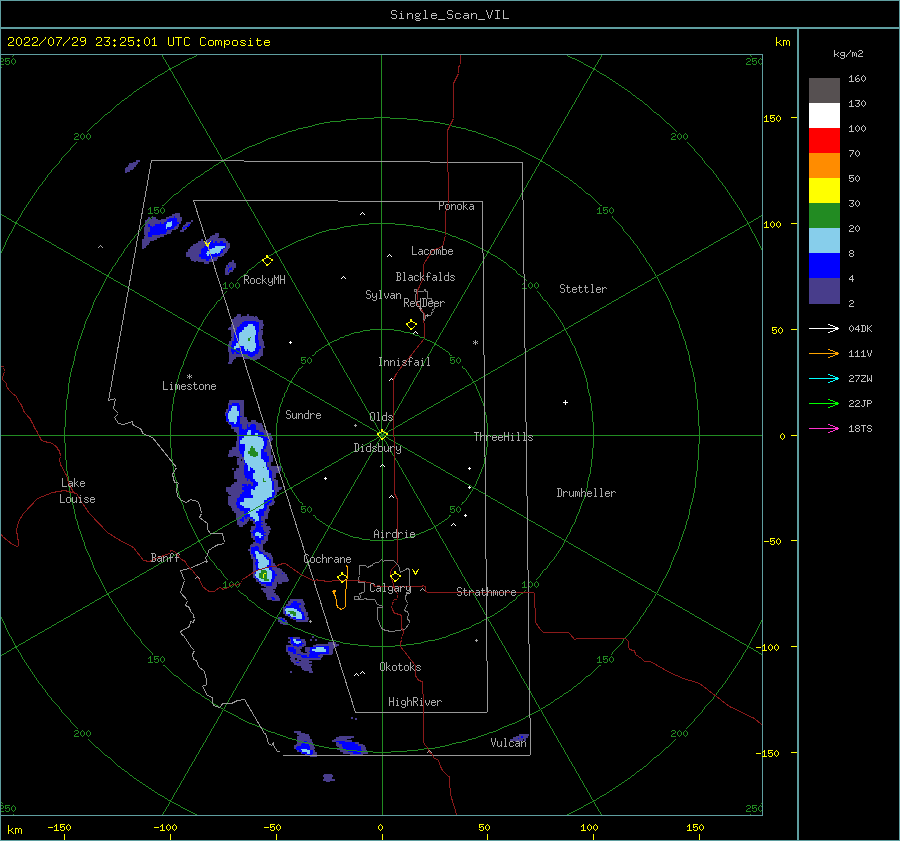Select the purple 4 color swatch
Image resolution: width=900 pixels, height=841 pixels.
[x=824, y=291]
